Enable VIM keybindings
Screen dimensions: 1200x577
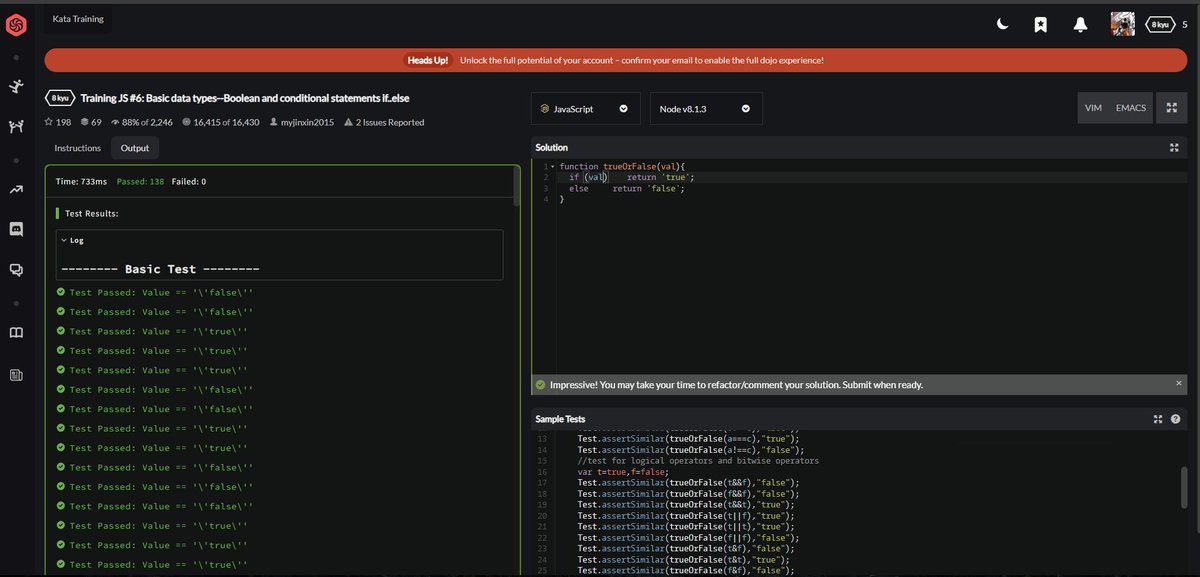coord(1093,108)
